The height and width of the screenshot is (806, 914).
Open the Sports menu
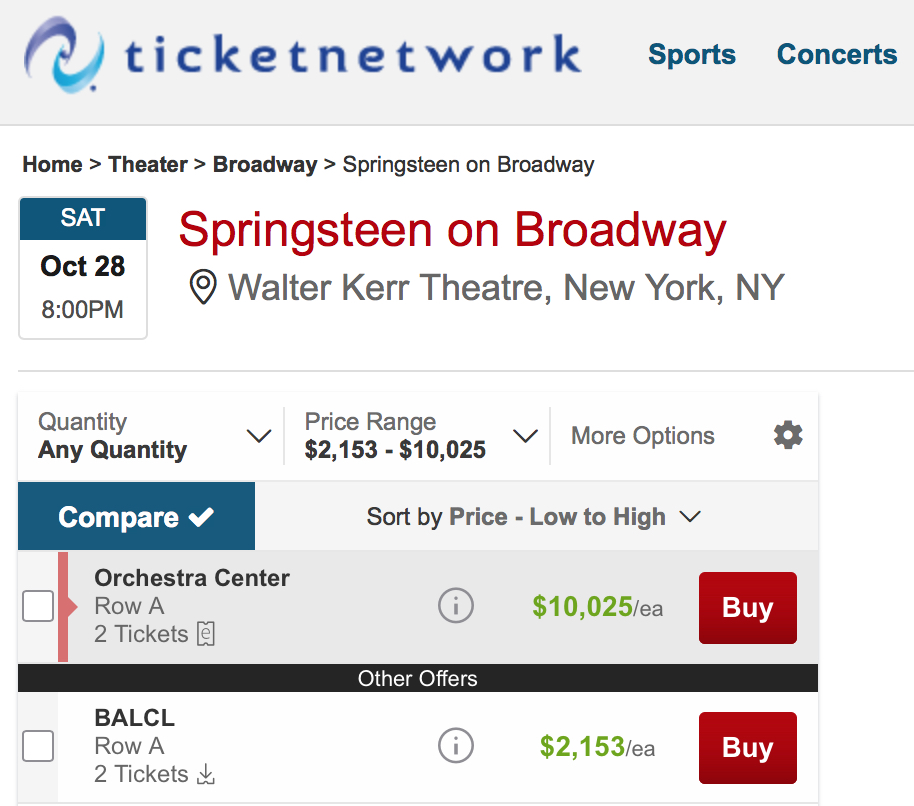[691, 54]
